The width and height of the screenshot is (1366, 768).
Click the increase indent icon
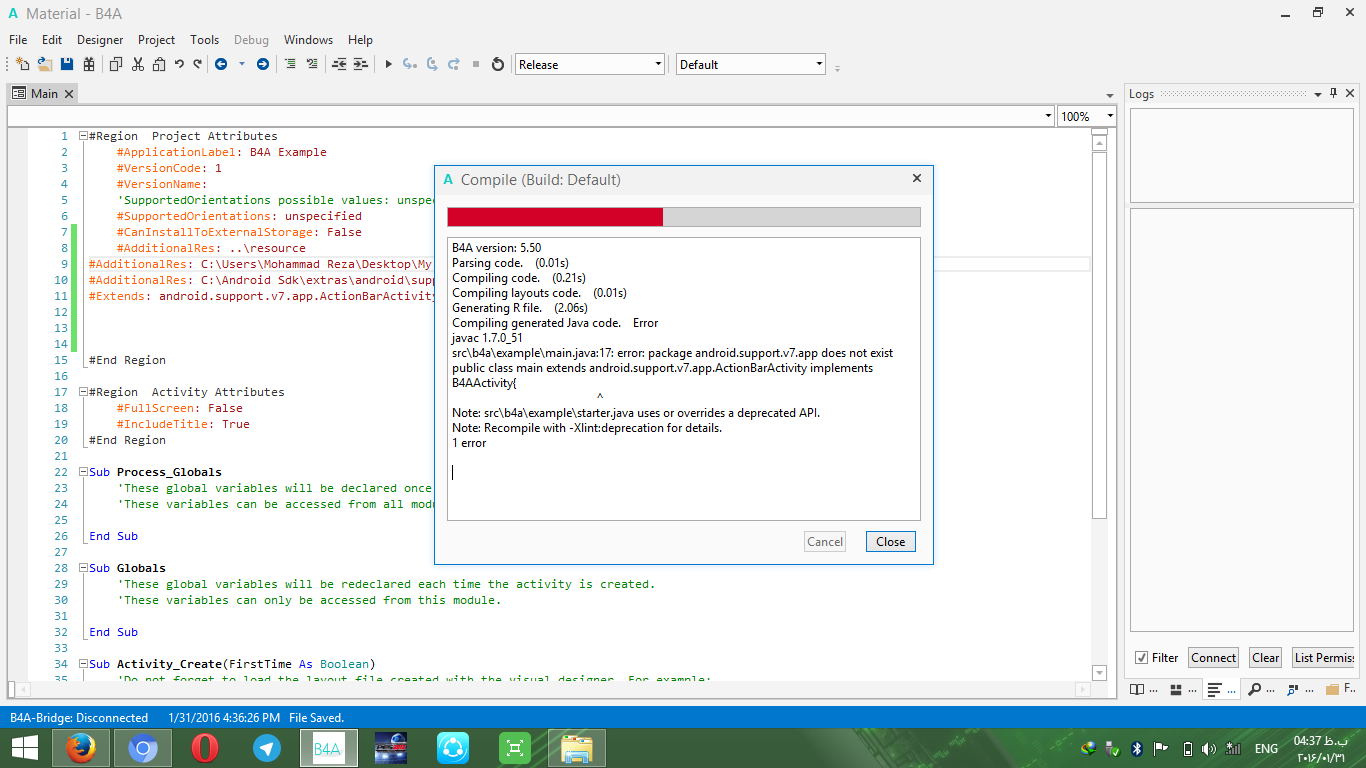point(361,64)
